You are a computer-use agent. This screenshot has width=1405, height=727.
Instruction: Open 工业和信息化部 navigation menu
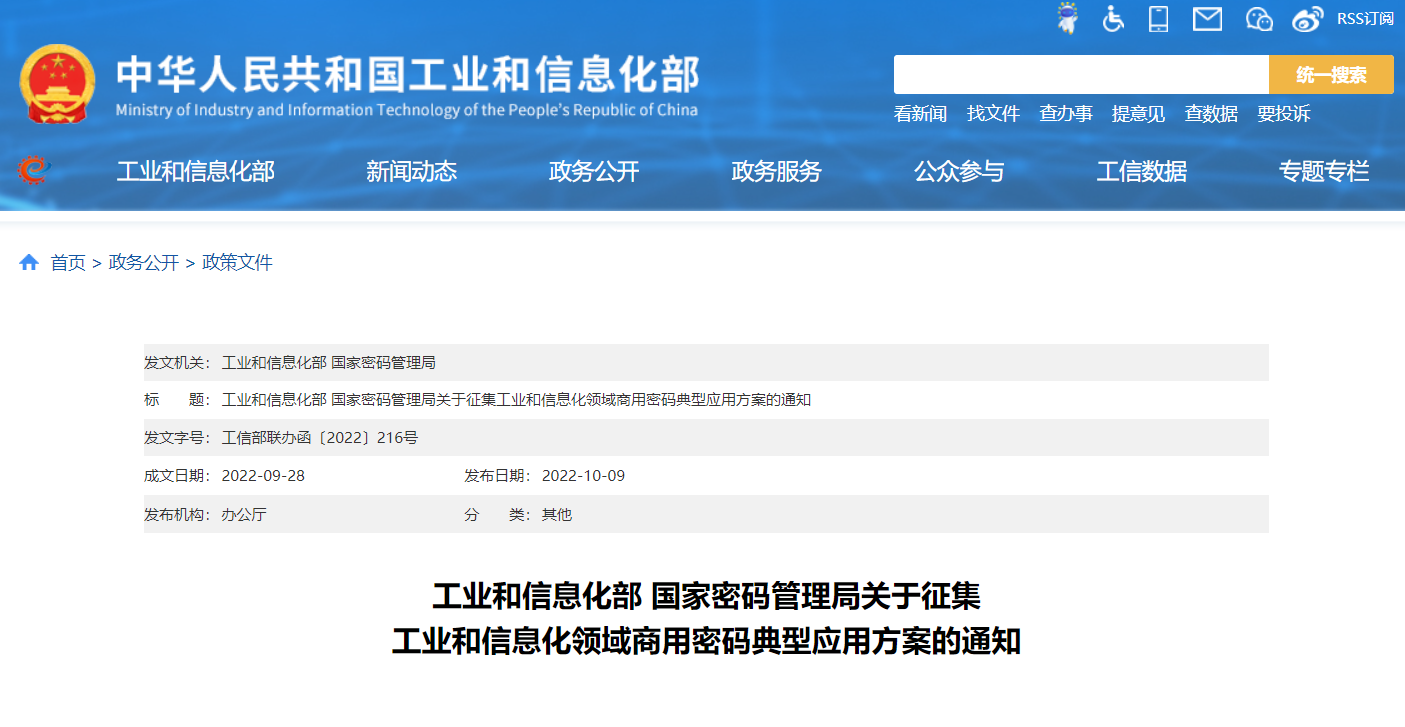pos(195,172)
